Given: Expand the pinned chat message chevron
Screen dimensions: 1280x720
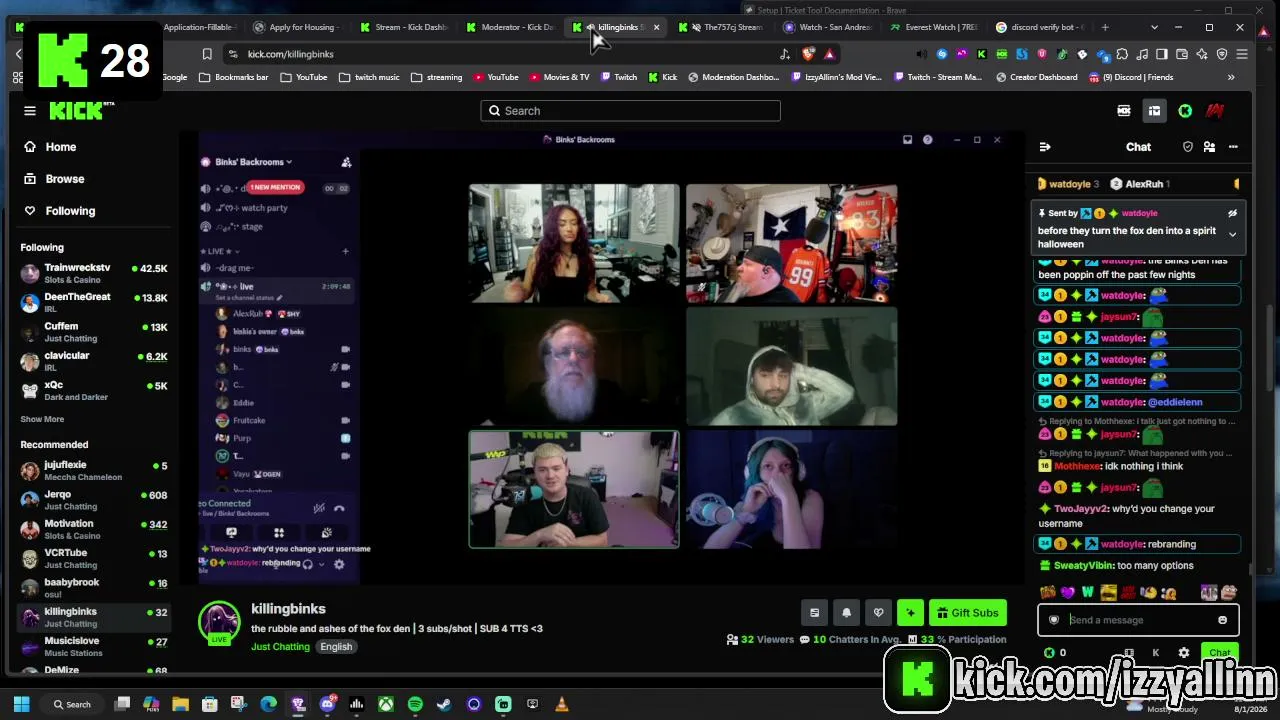Looking at the screenshot, I should click(x=1232, y=234).
